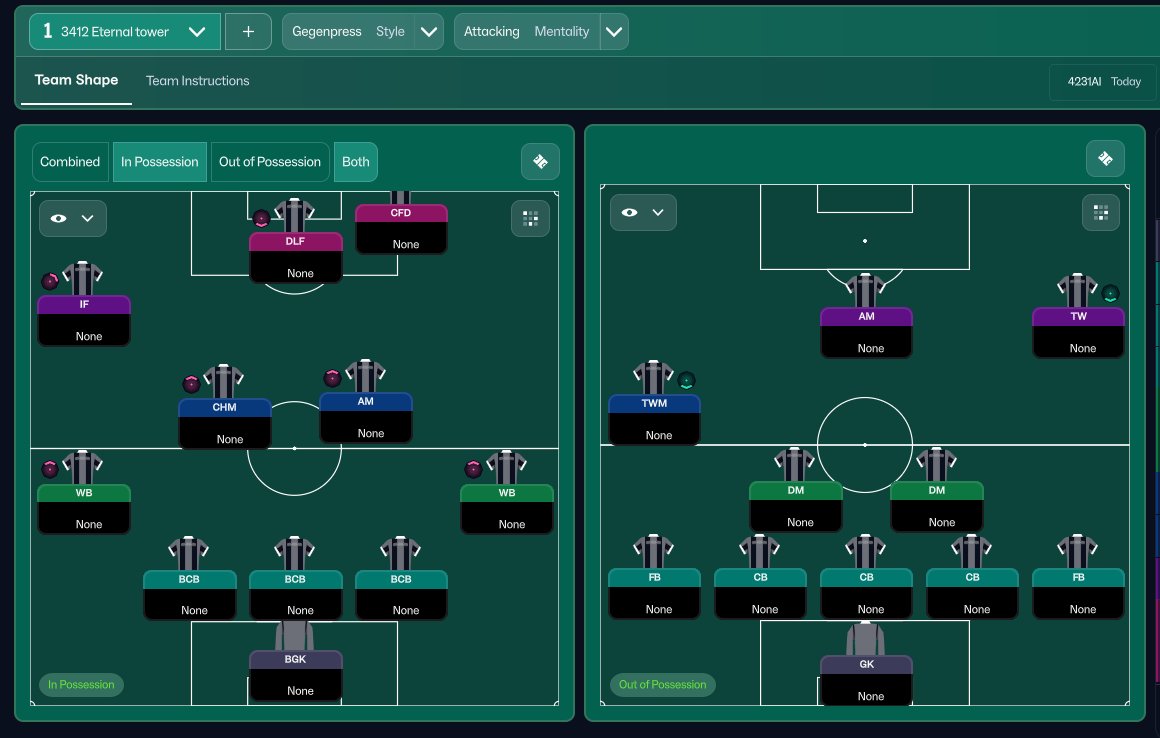Select the GK goalkeeper role card
1160x738 pixels.
(866, 680)
